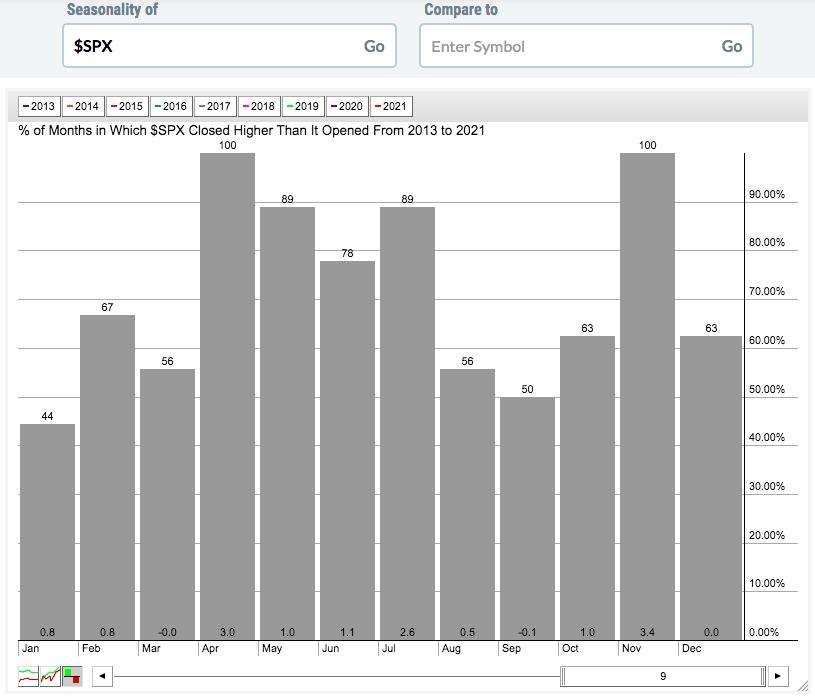Toggle the 2016 year legend
This screenshot has height=697, width=815.
pyautogui.click(x=170, y=106)
